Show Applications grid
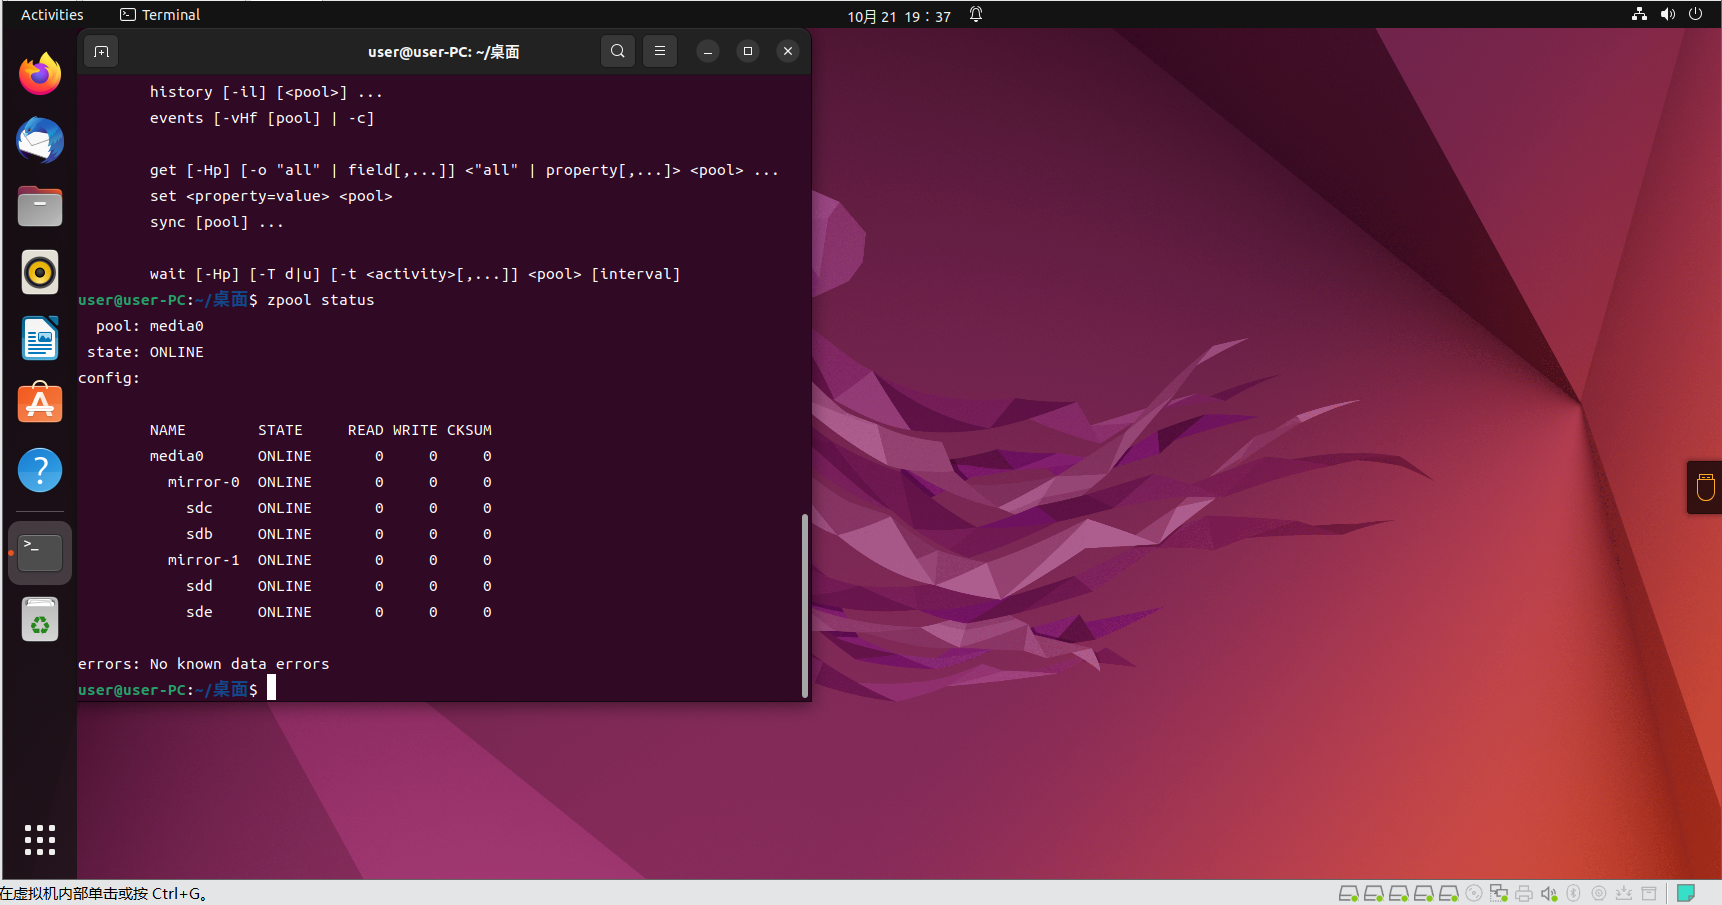This screenshot has height=905, width=1722. coord(40,840)
